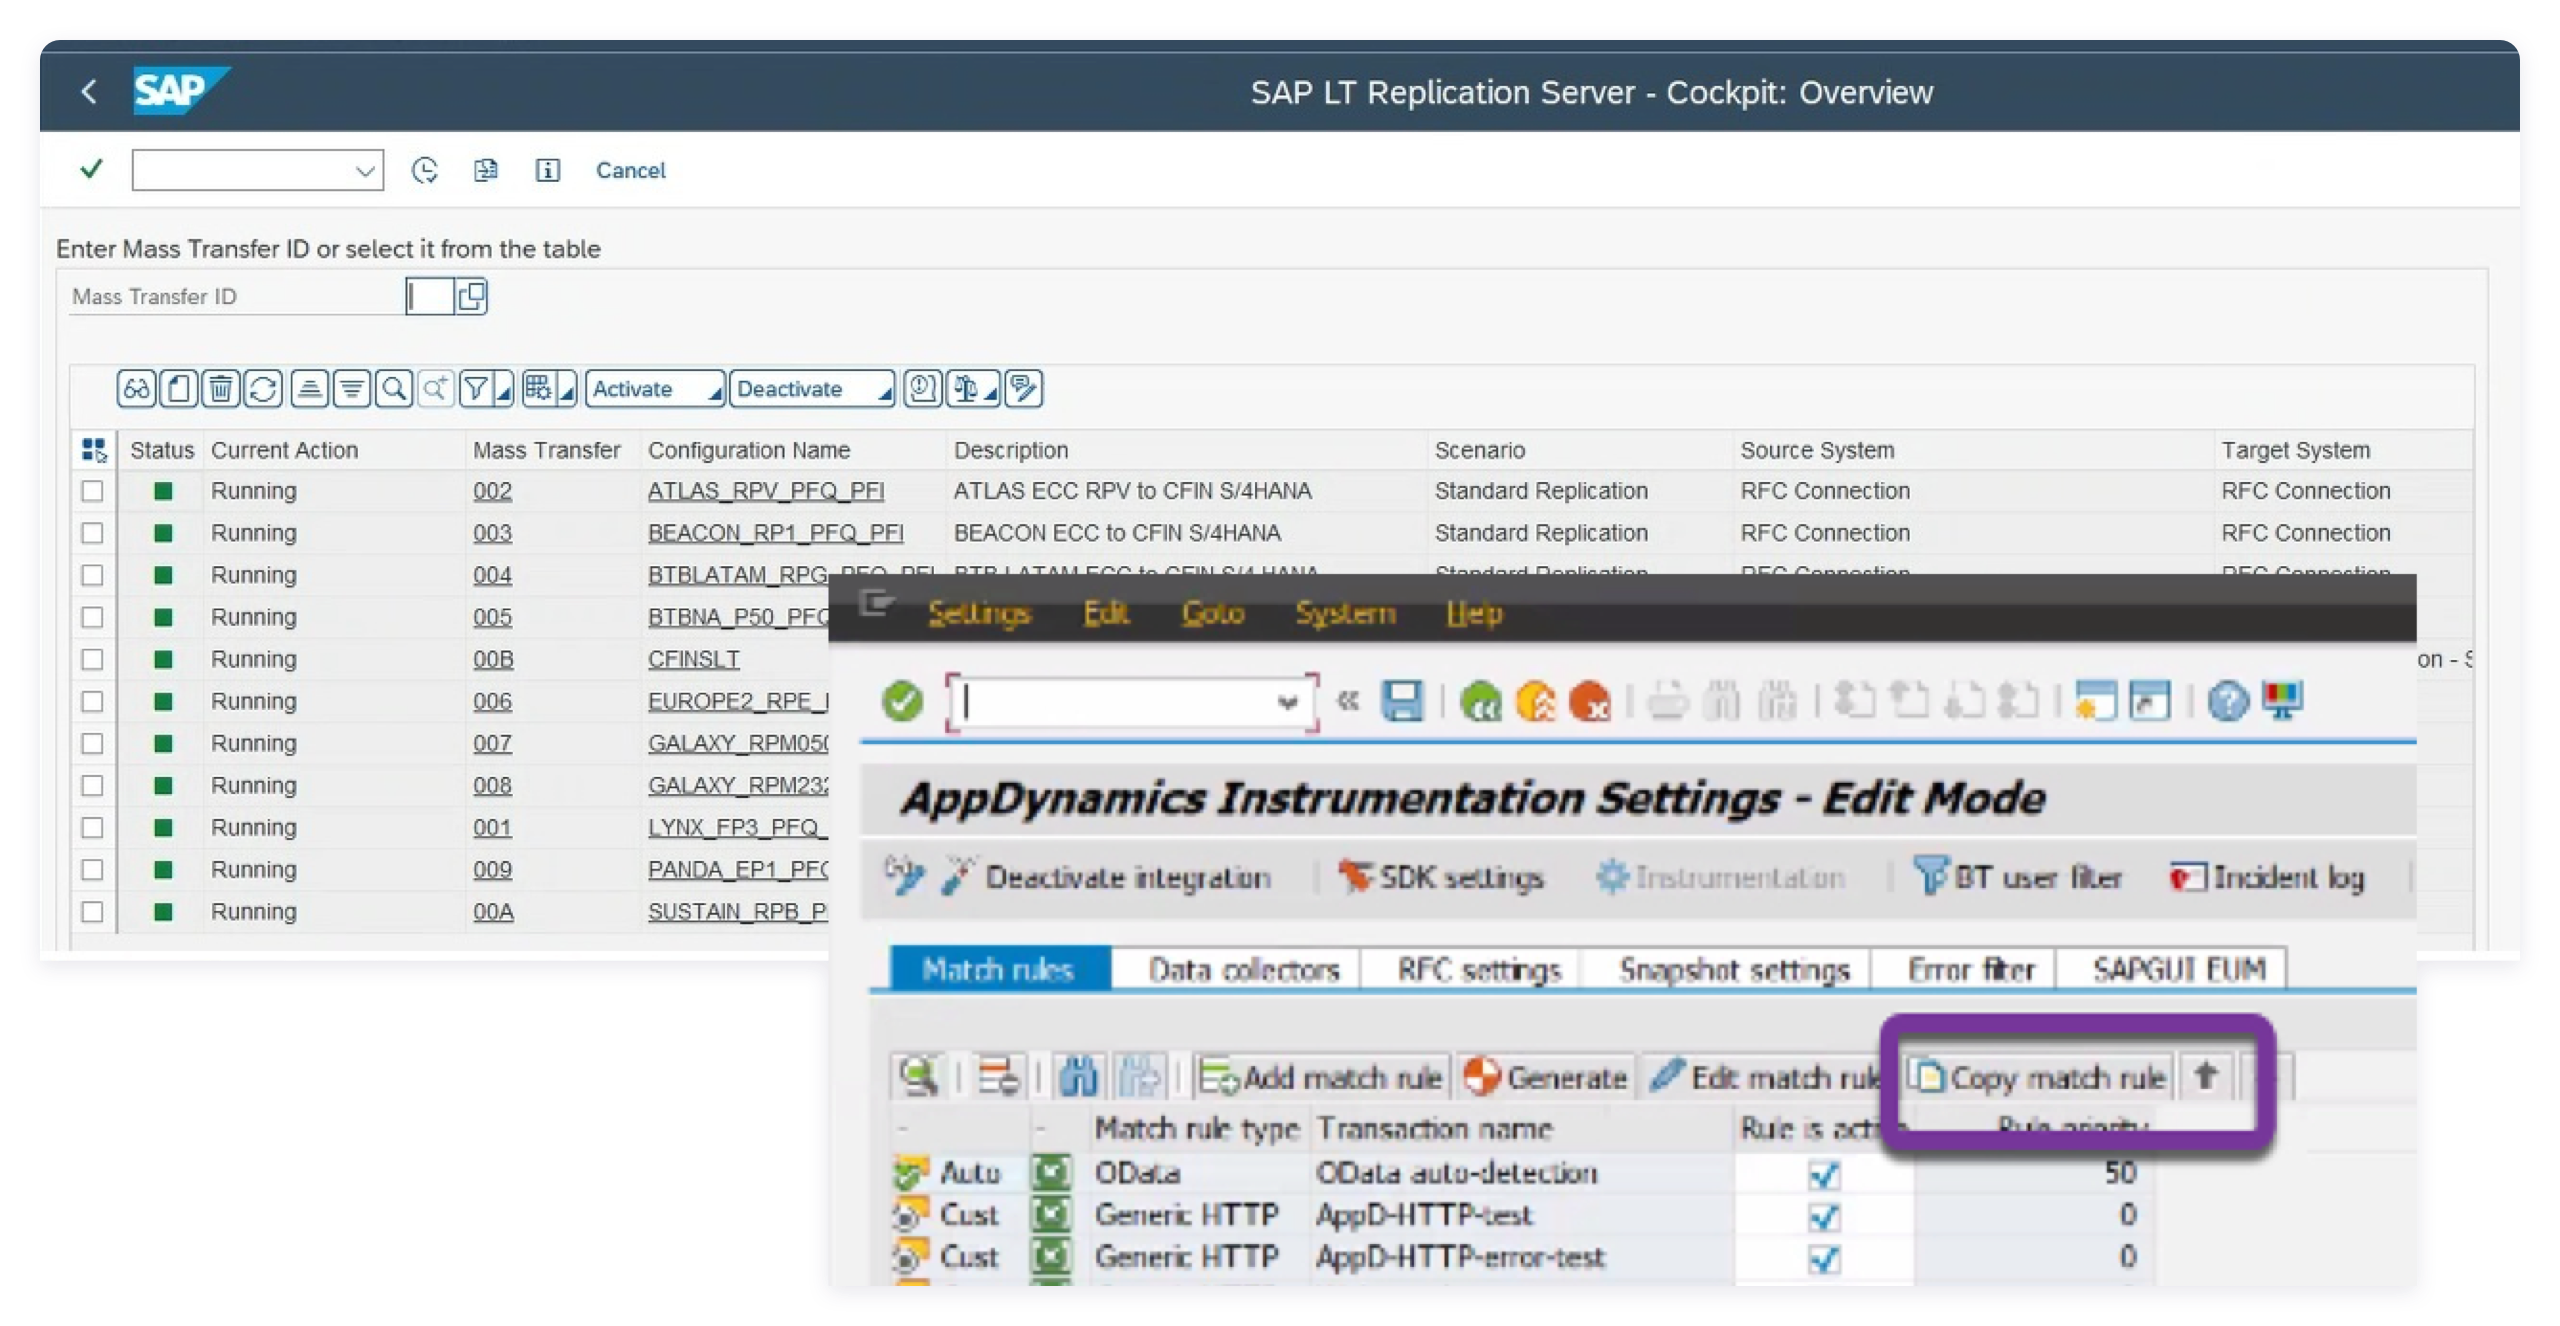Toggle Rule is active for AppD-HTTP-error-test
The image size is (2560, 1326).
coord(1824,1258)
